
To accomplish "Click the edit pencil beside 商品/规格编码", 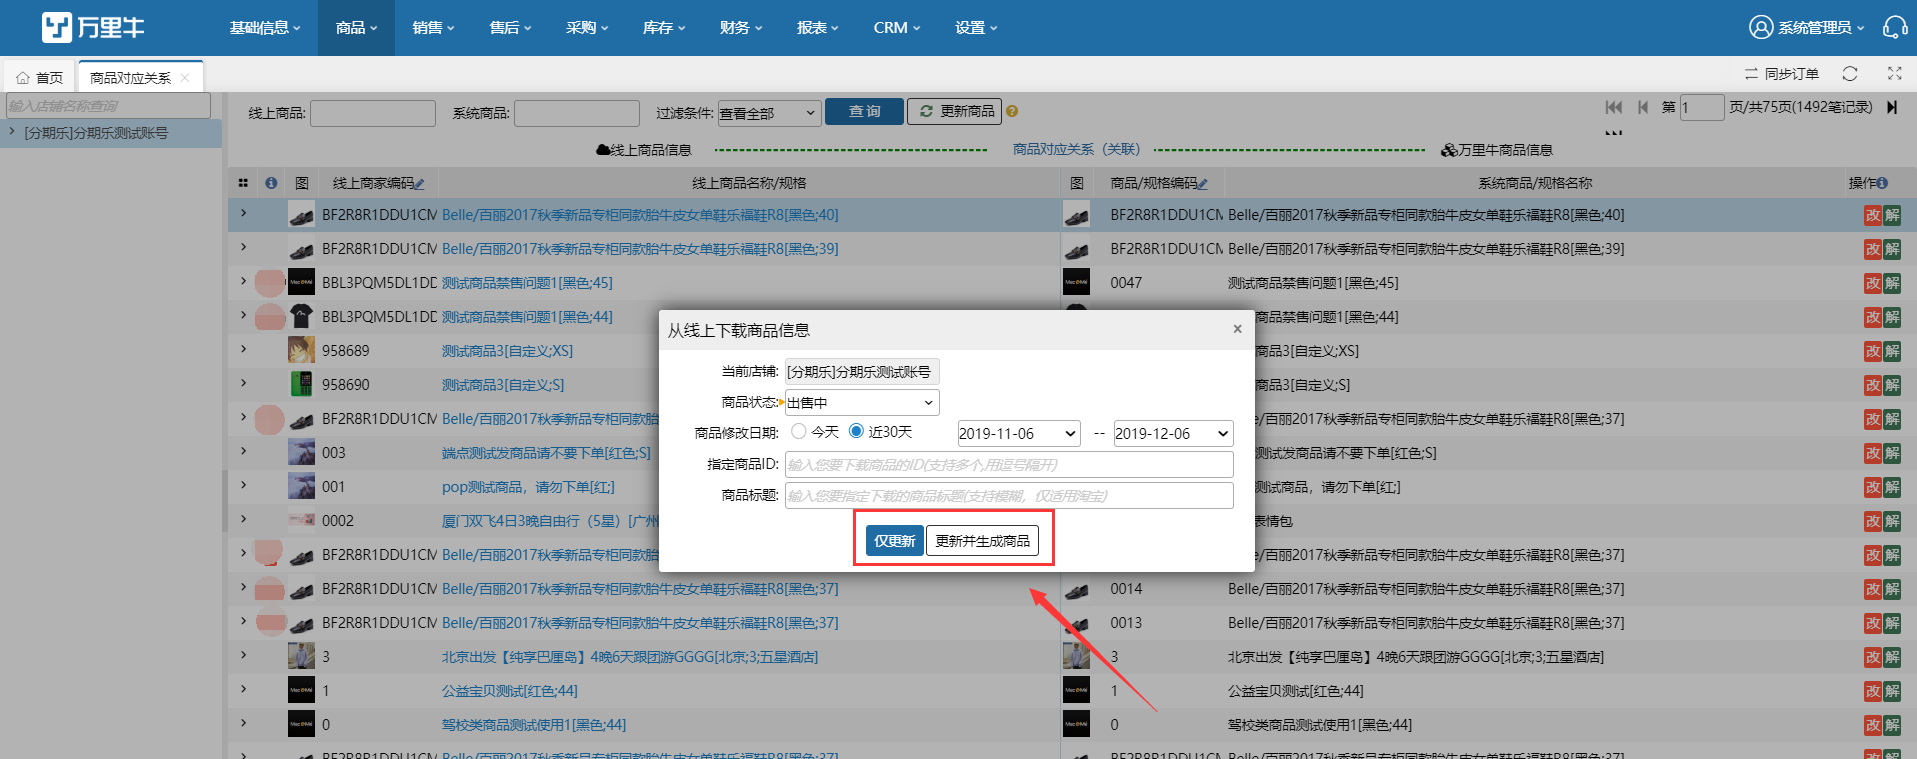I will coord(1203,184).
